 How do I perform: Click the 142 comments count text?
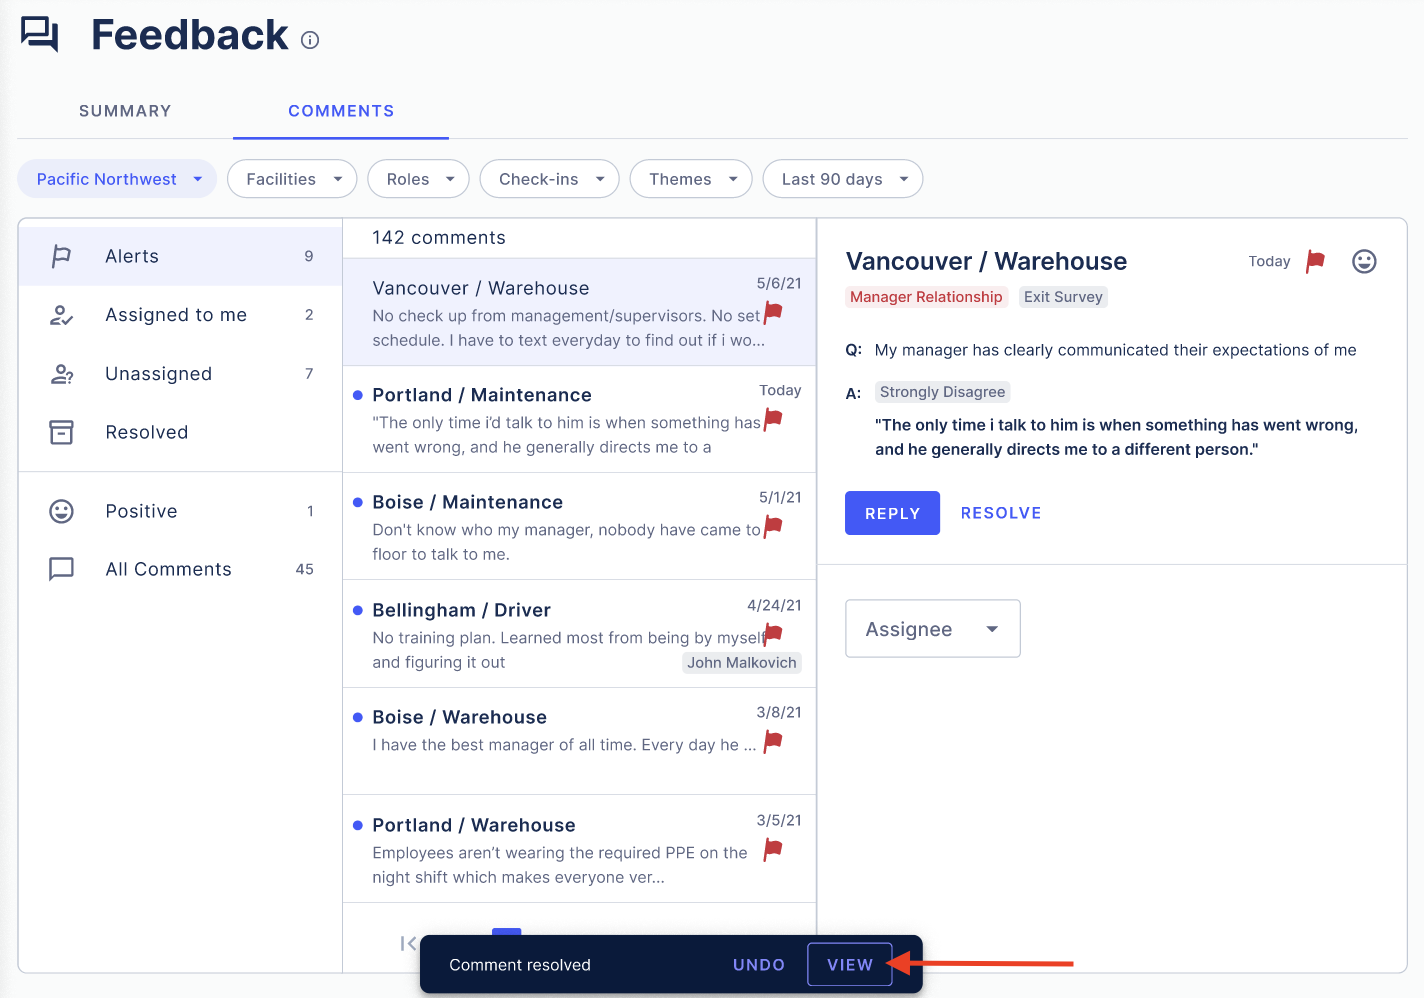click(x=439, y=238)
